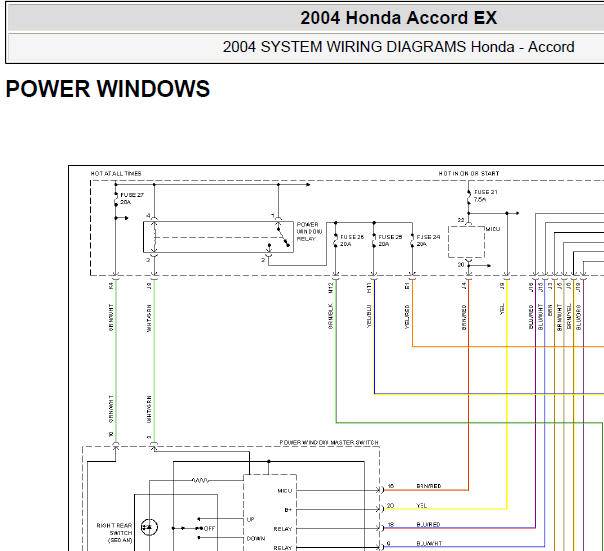Click the horizontal "YEL" wire label at pin 20

click(421, 506)
